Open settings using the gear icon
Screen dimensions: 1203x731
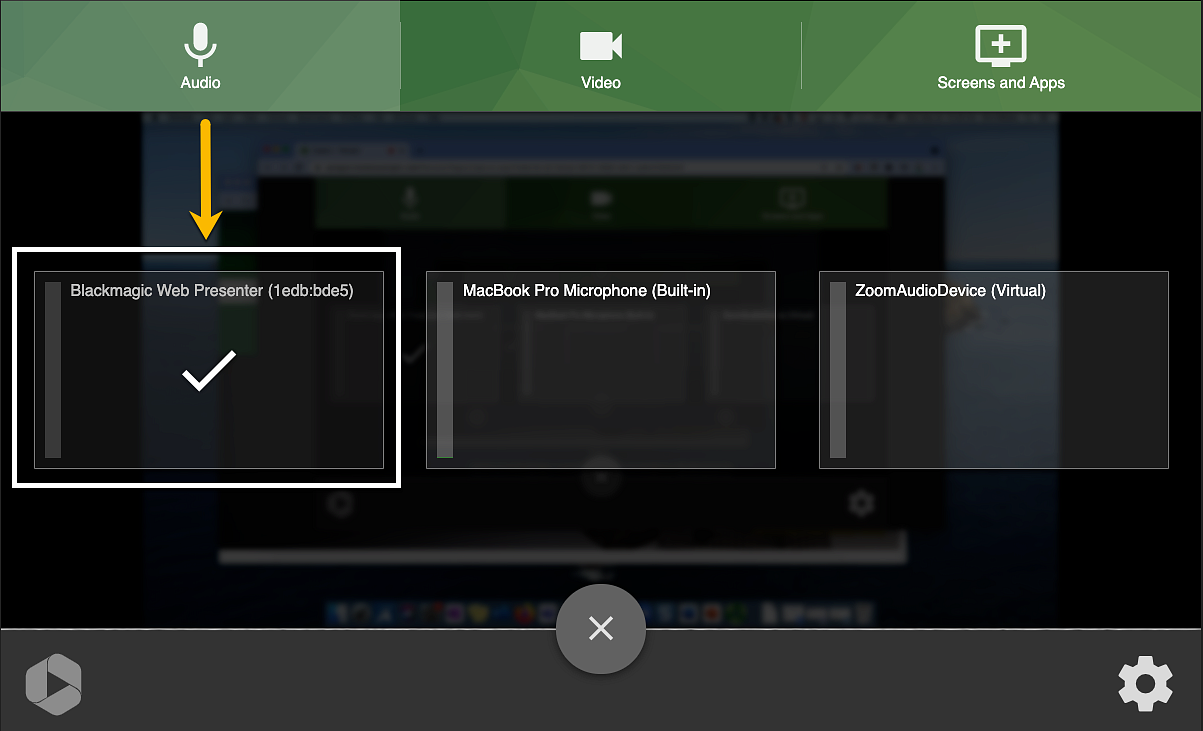[1145, 684]
